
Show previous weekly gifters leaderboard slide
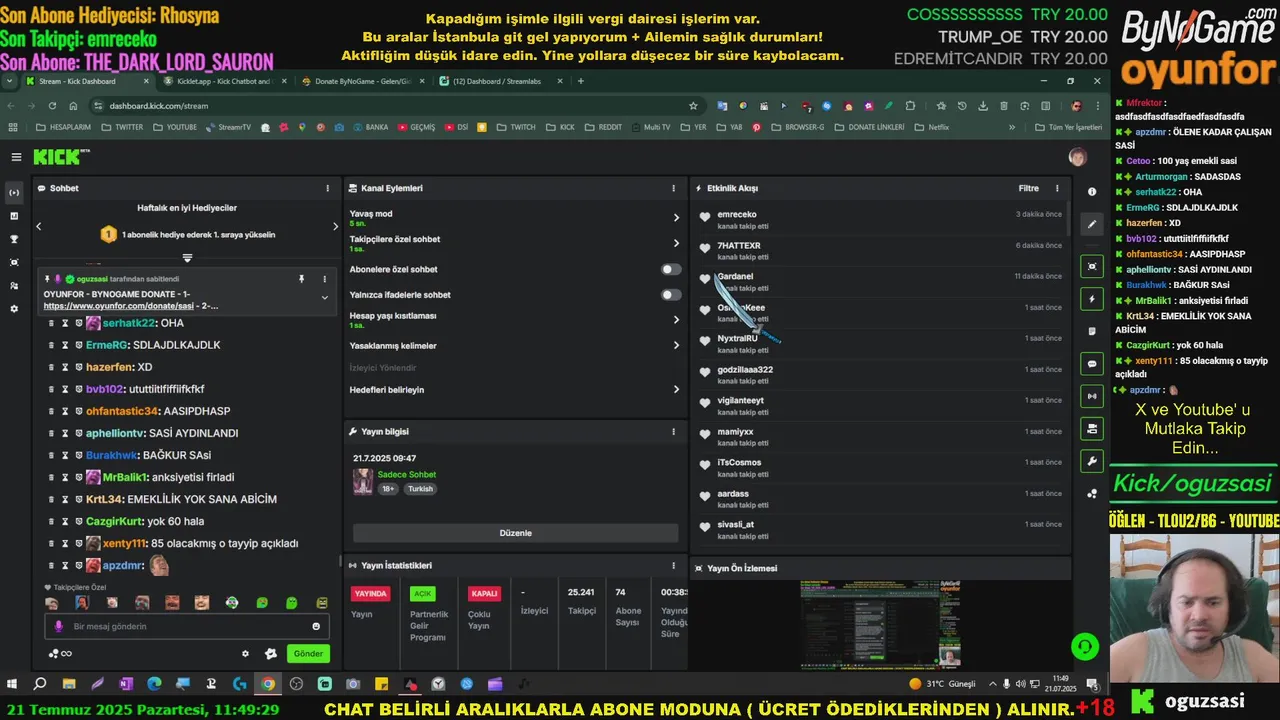tap(39, 226)
